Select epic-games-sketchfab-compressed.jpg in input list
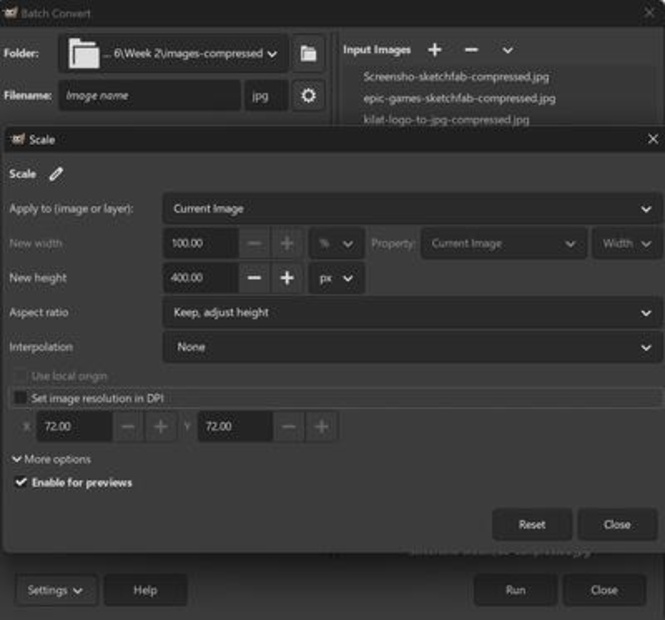This screenshot has width=665, height=620. (459, 98)
